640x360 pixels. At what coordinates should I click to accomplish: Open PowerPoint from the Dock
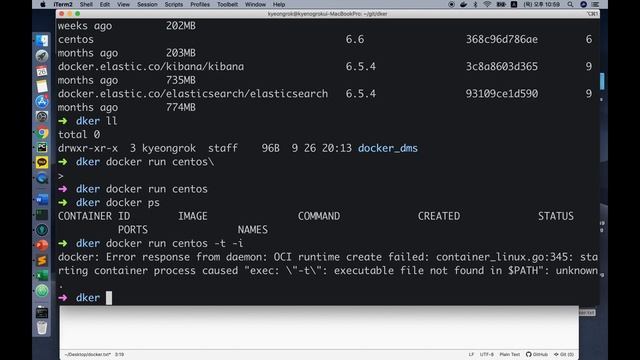42,245
